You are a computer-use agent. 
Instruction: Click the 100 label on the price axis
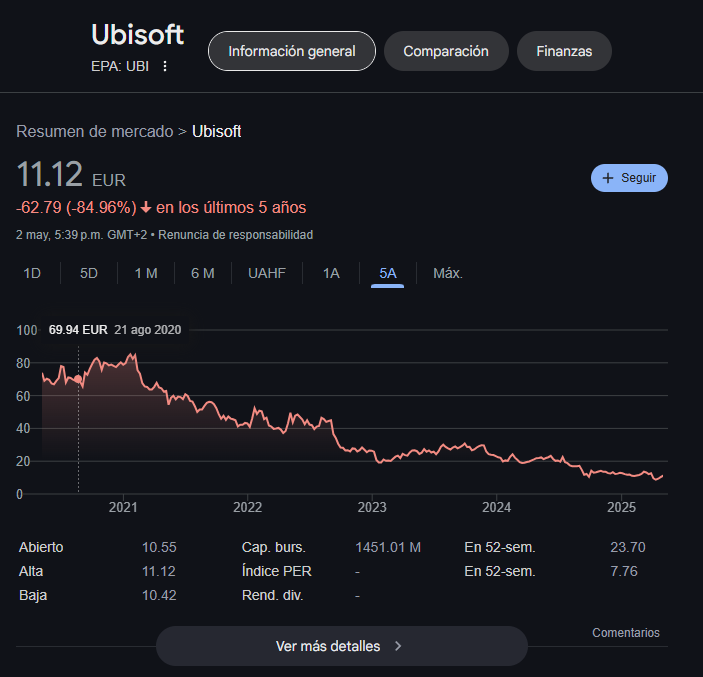[27, 330]
